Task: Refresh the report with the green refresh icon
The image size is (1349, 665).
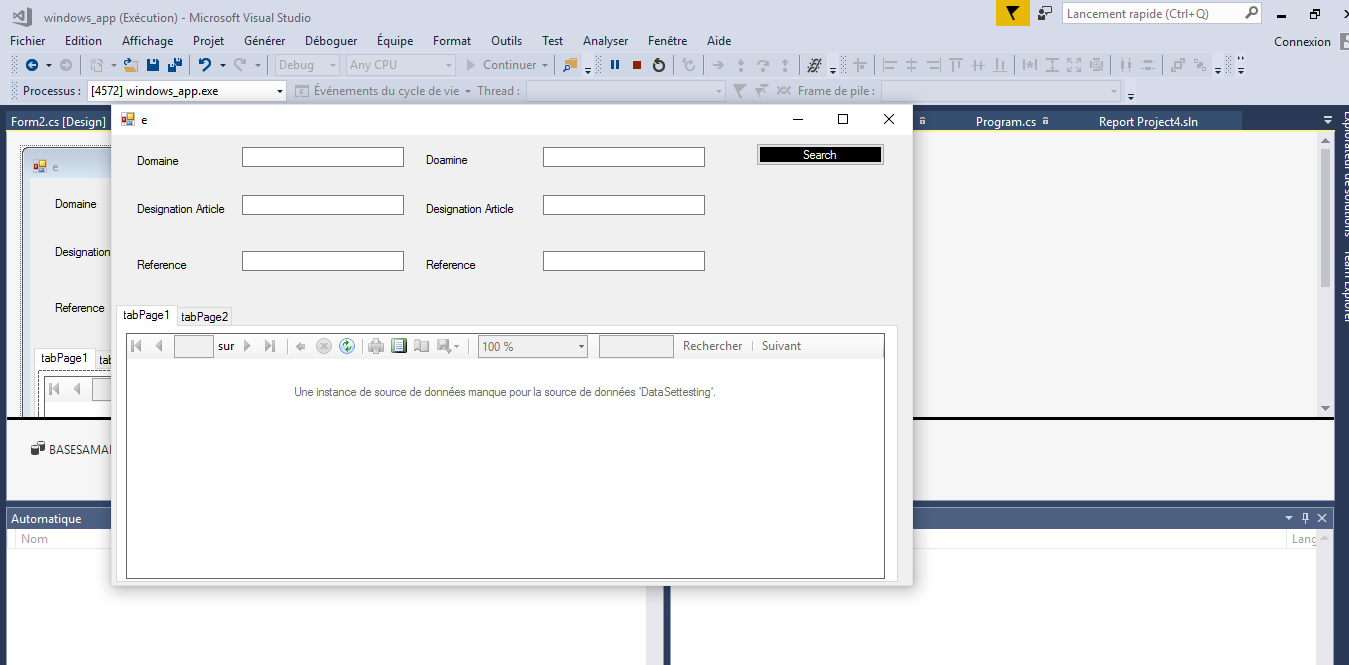Action: [x=348, y=345]
